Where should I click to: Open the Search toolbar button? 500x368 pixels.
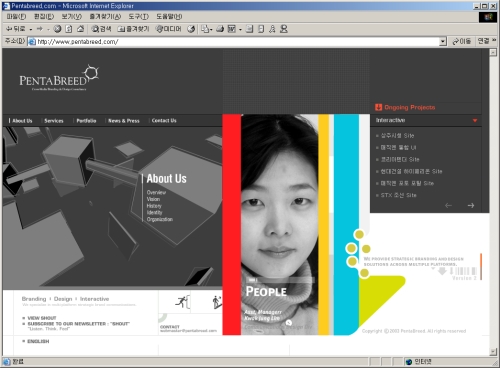(x=101, y=29)
